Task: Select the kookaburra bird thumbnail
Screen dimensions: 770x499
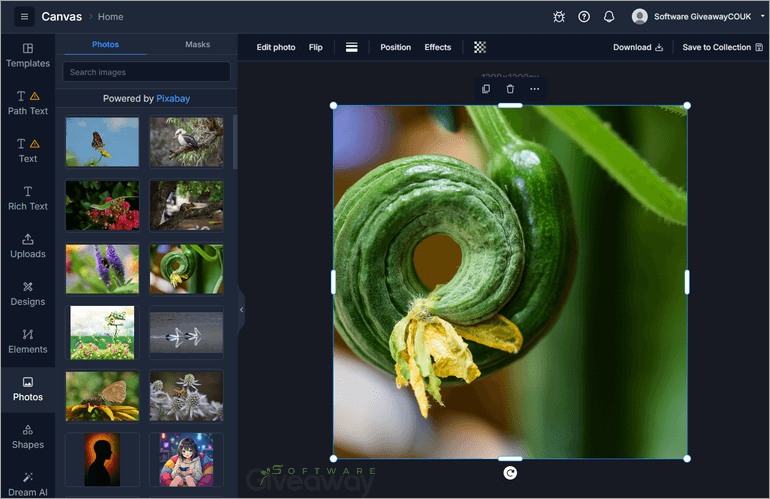Action: pyautogui.click(x=186, y=142)
